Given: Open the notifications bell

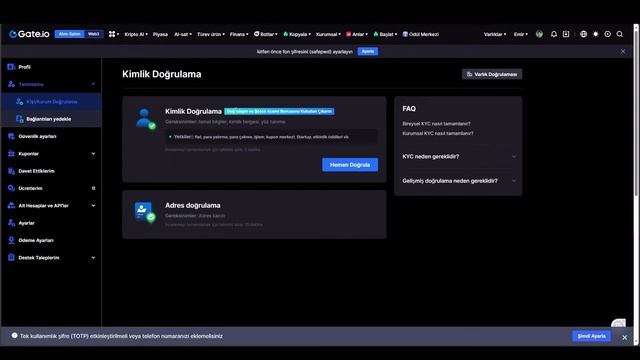Looking at the screenshot, I should pyautogui.click(x=554, y=34).
